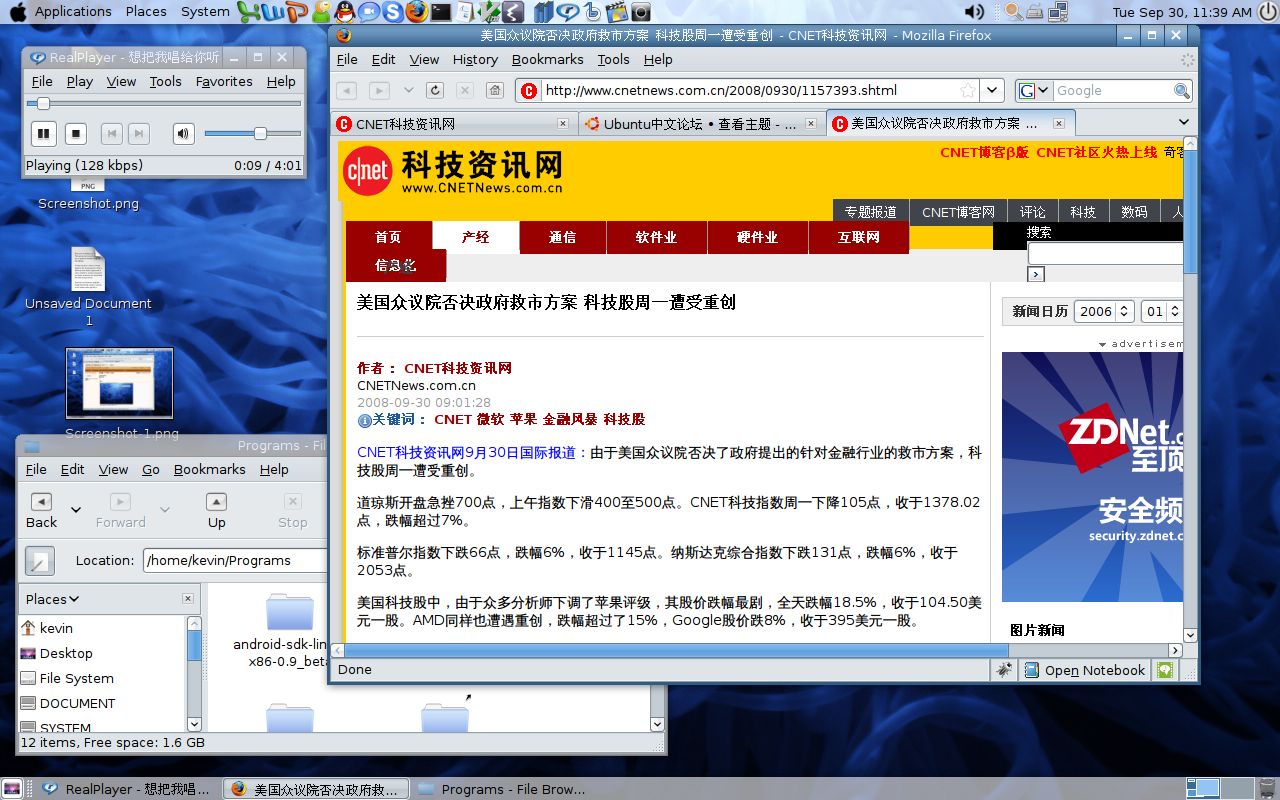Open the Firefox Bookmarks menu
The height and width of the screenshot is (800, 1280).
click(x=548, y=60)
